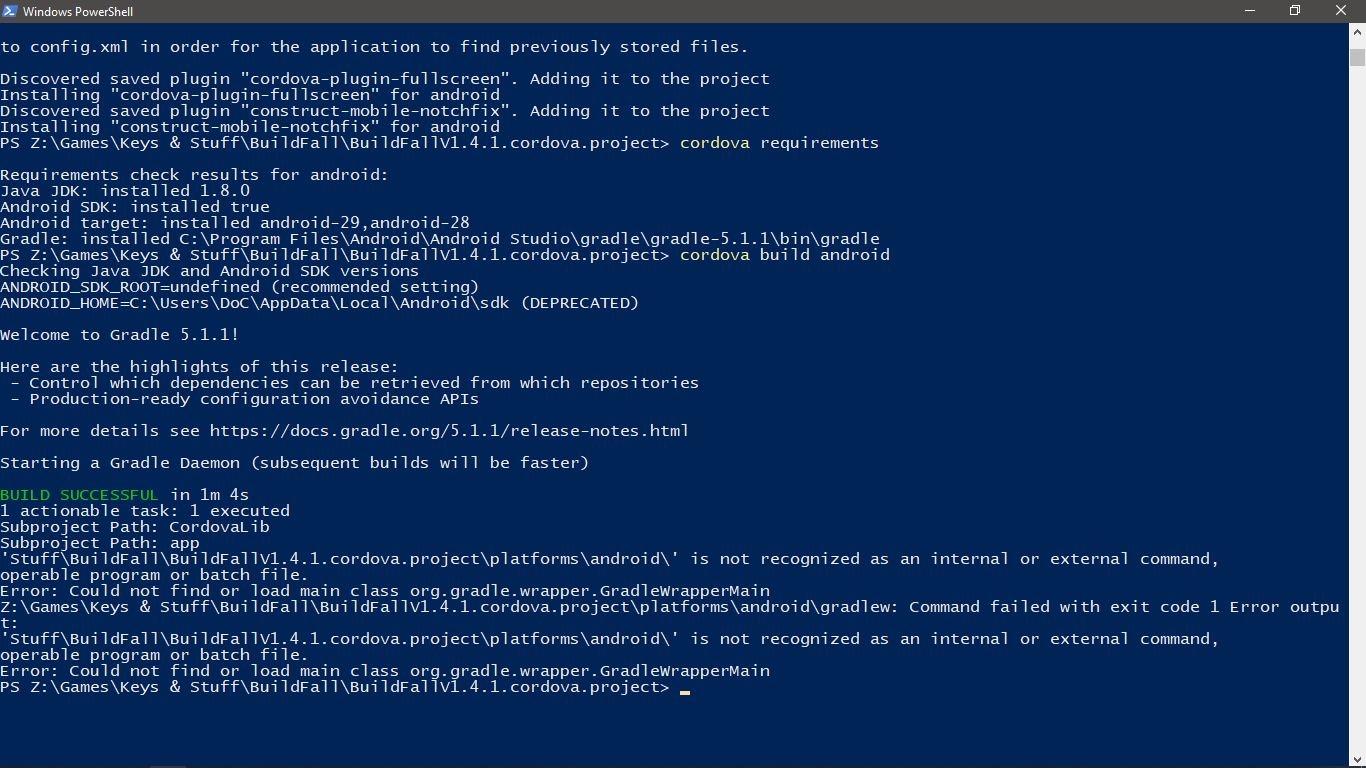Restore down the PowerShell window
Image resolution: width=1366 pixels, height=768 pixels.
(x=1295, y=11)
